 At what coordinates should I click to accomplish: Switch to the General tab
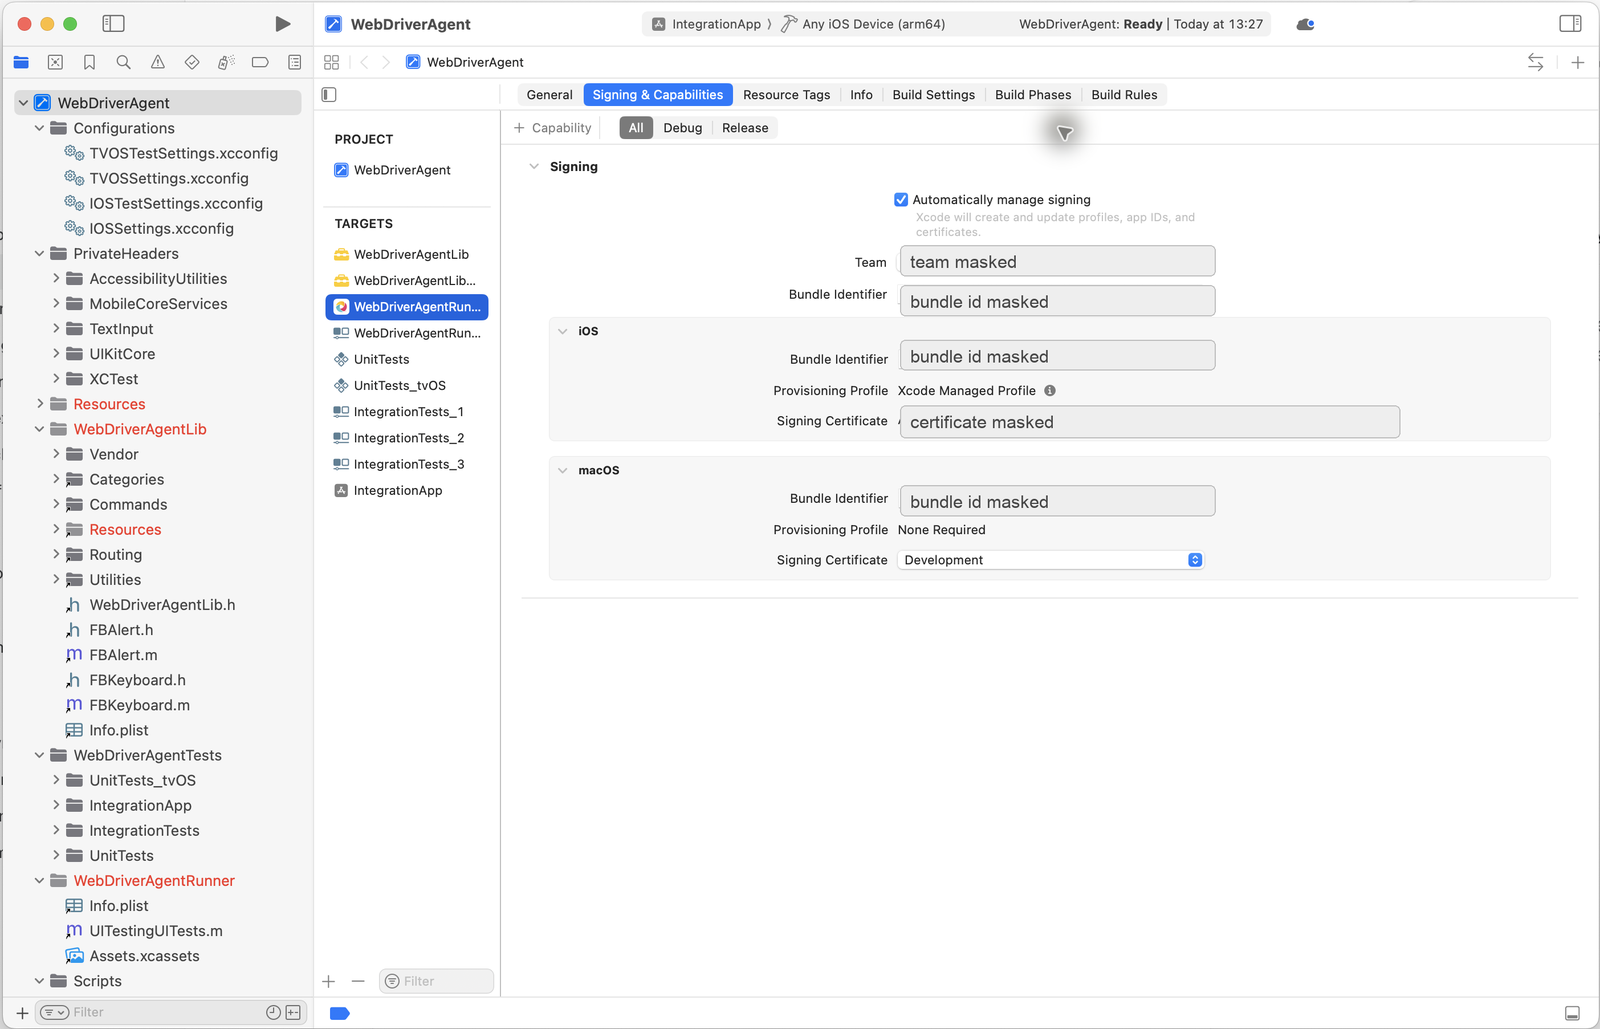(x=549, y=95)
